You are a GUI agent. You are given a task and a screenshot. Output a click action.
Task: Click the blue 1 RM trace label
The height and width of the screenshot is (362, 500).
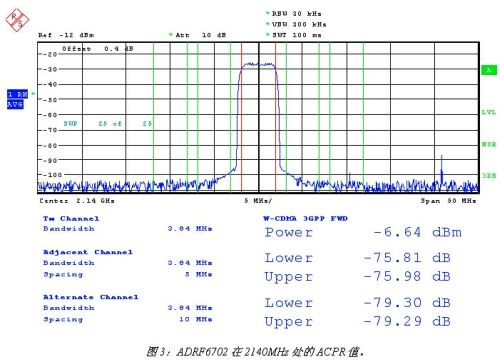18,94
